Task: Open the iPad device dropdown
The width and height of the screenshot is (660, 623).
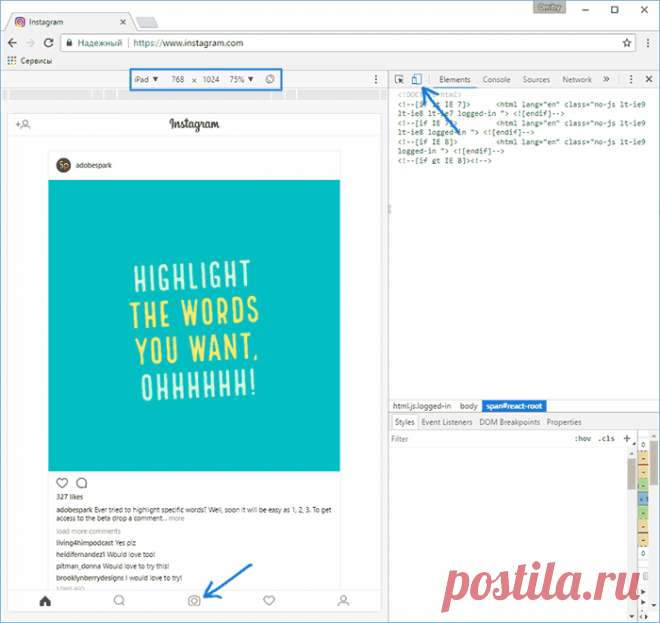Action: pos(148,78)
